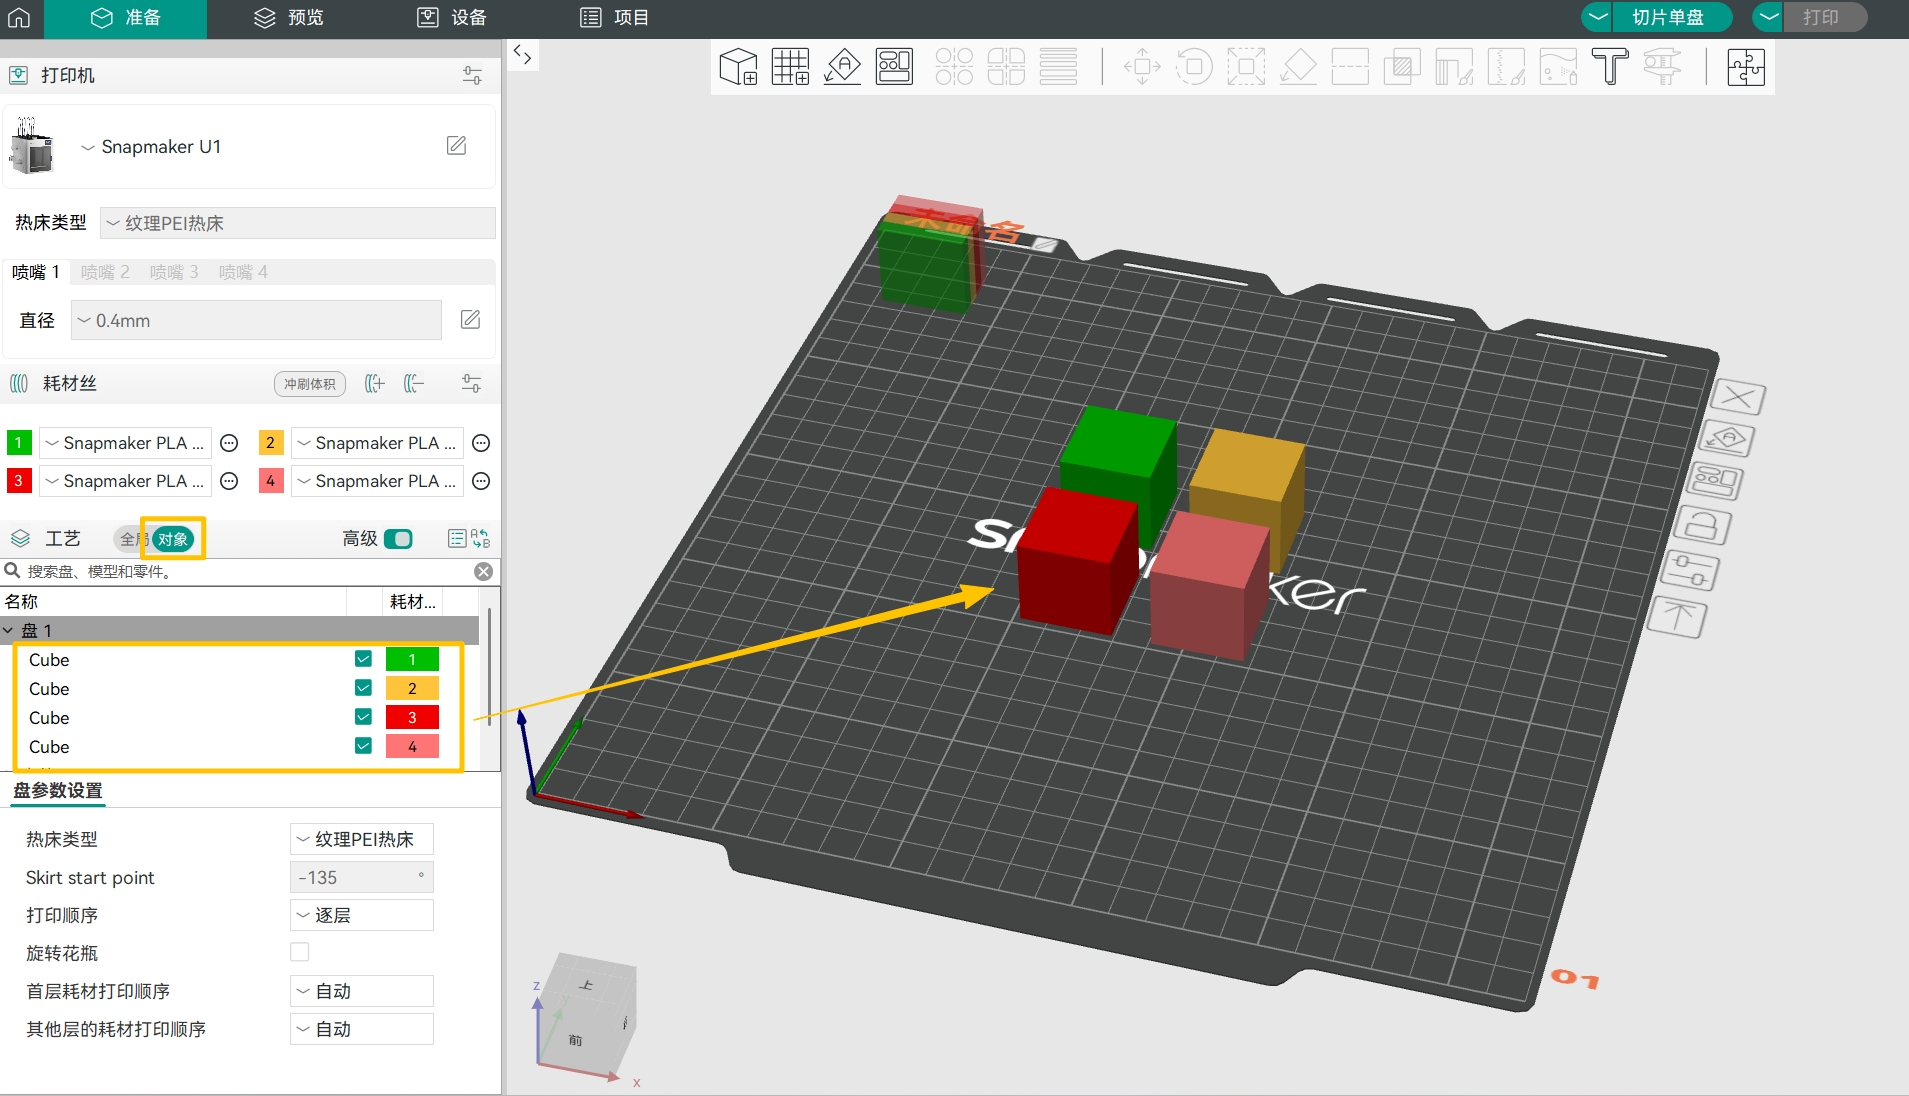Click the Add model cube icon
Image resolution: width=1909 pixels, height=1096 pixels.
point(738,67)
